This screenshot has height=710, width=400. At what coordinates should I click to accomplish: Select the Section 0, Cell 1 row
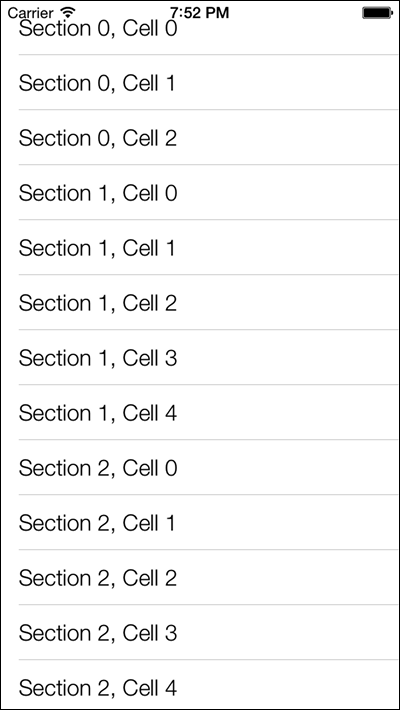tap(200, 82)
